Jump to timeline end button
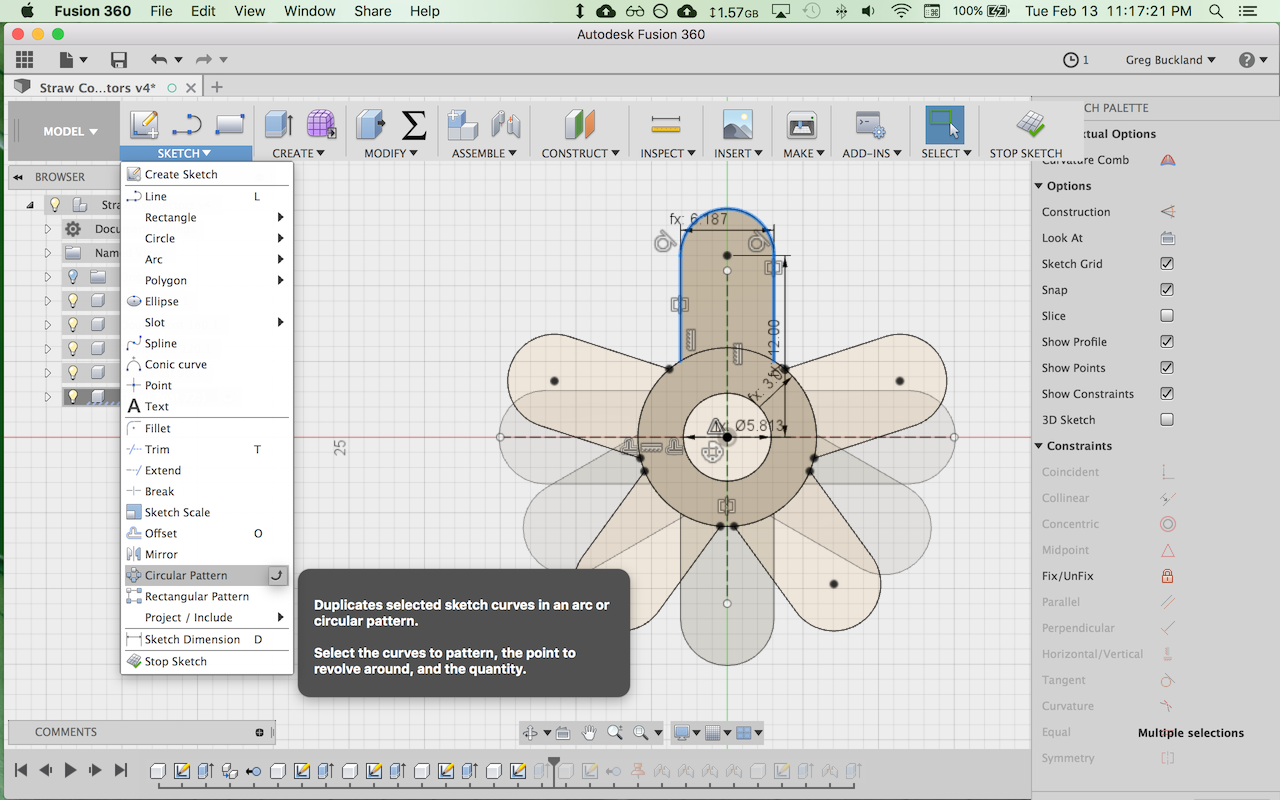 (121, 770)
